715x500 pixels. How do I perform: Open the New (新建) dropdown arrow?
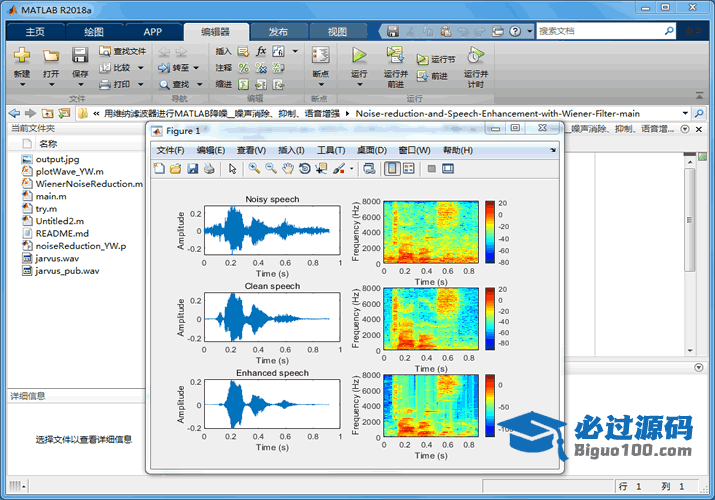point(22,84)
